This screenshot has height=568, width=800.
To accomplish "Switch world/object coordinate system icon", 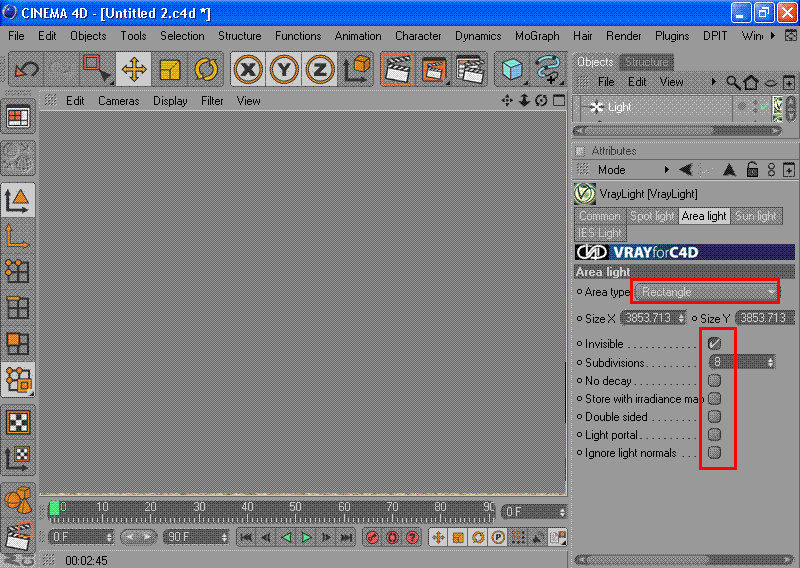I will point(356,68).
